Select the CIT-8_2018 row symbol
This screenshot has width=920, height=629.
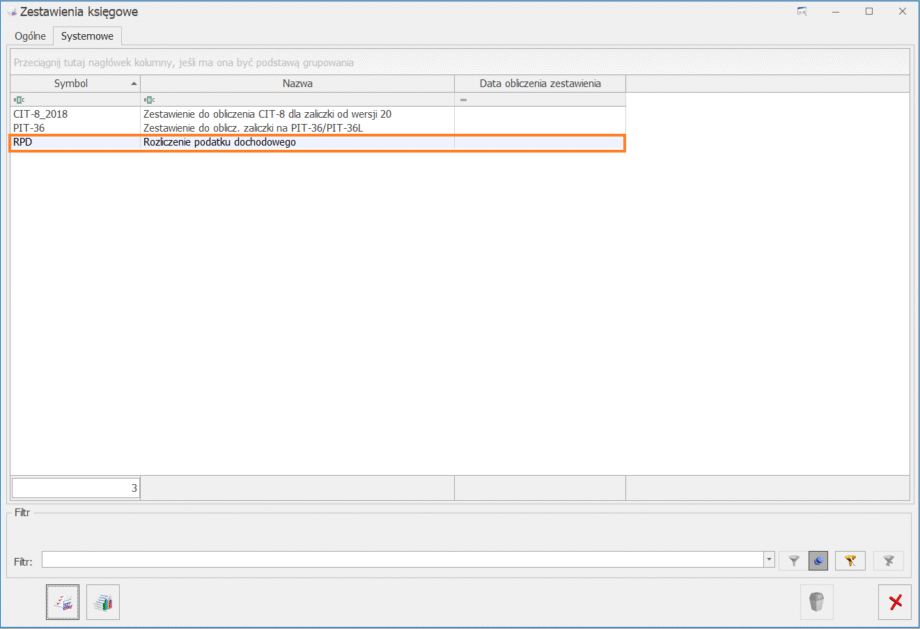click(x=40, y=114)
